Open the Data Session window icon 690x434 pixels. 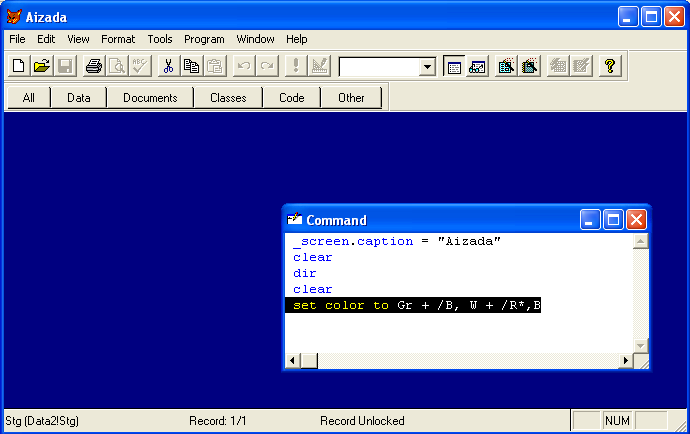click(477, 66)
